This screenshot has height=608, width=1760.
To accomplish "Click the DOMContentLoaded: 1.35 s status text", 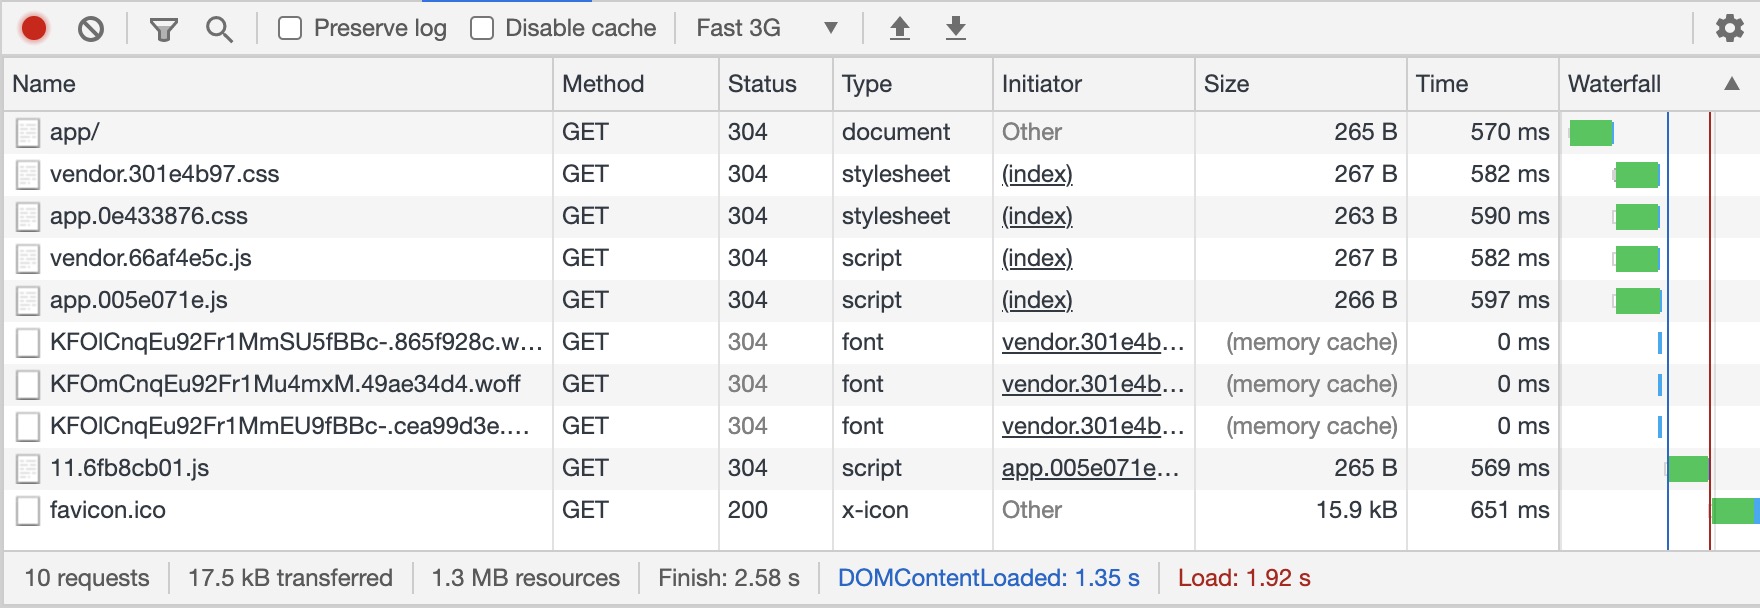I will click(989, 578).
